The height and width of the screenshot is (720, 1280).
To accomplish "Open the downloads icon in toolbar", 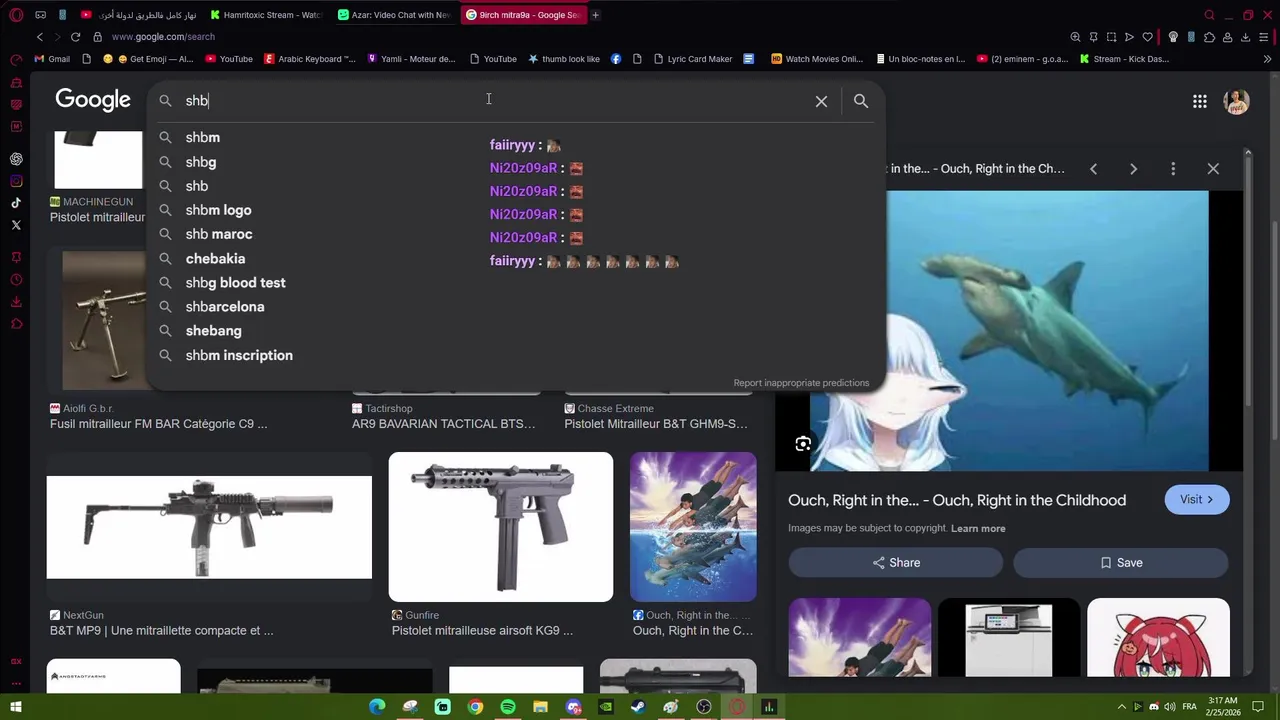I will 1246,37.
